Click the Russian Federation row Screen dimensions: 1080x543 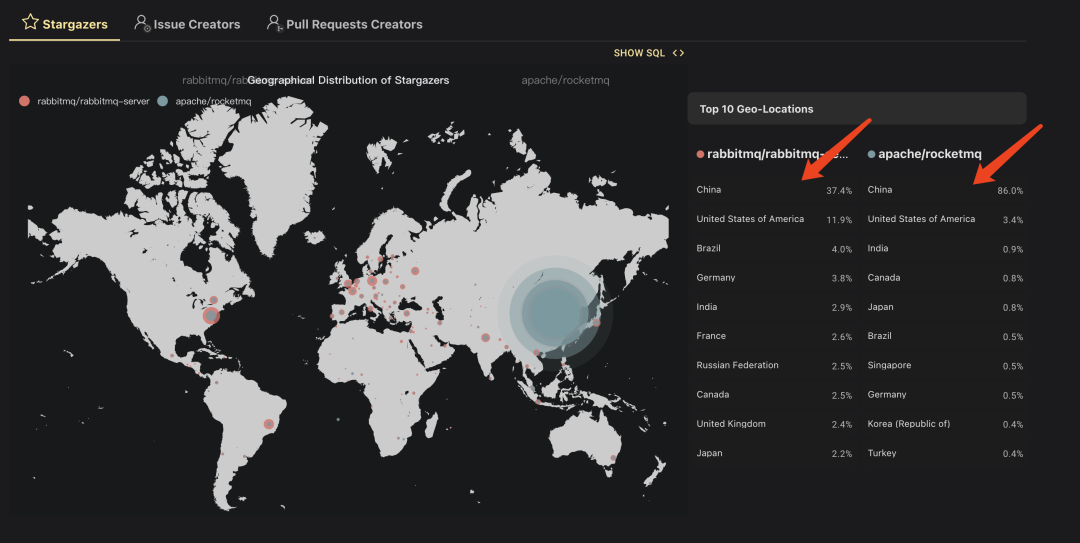coord(774,366)
